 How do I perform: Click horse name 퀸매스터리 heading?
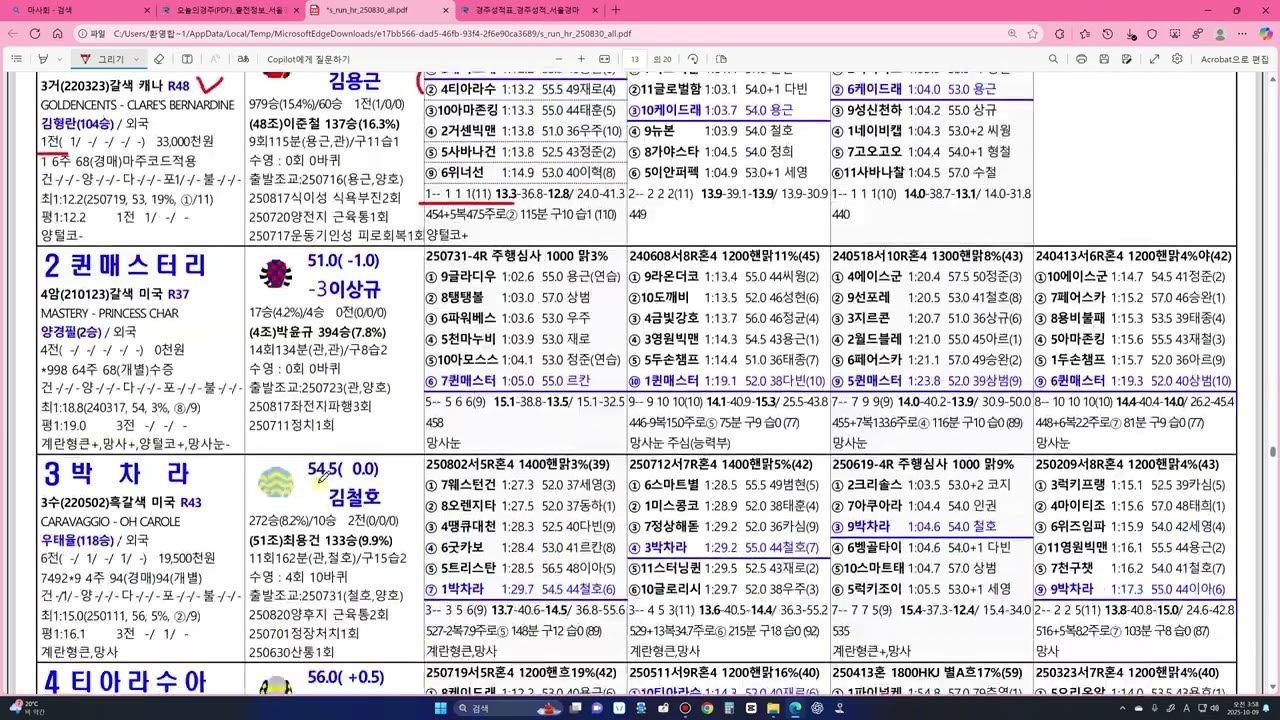tap(125, 265)
